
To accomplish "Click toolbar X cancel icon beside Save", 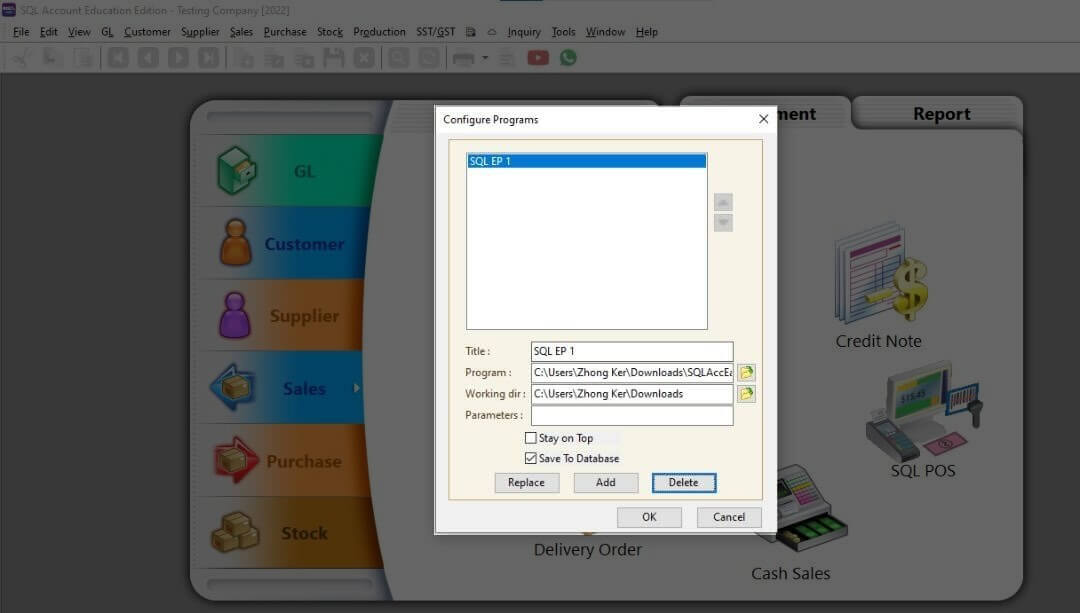I will [x=364, y=58].
